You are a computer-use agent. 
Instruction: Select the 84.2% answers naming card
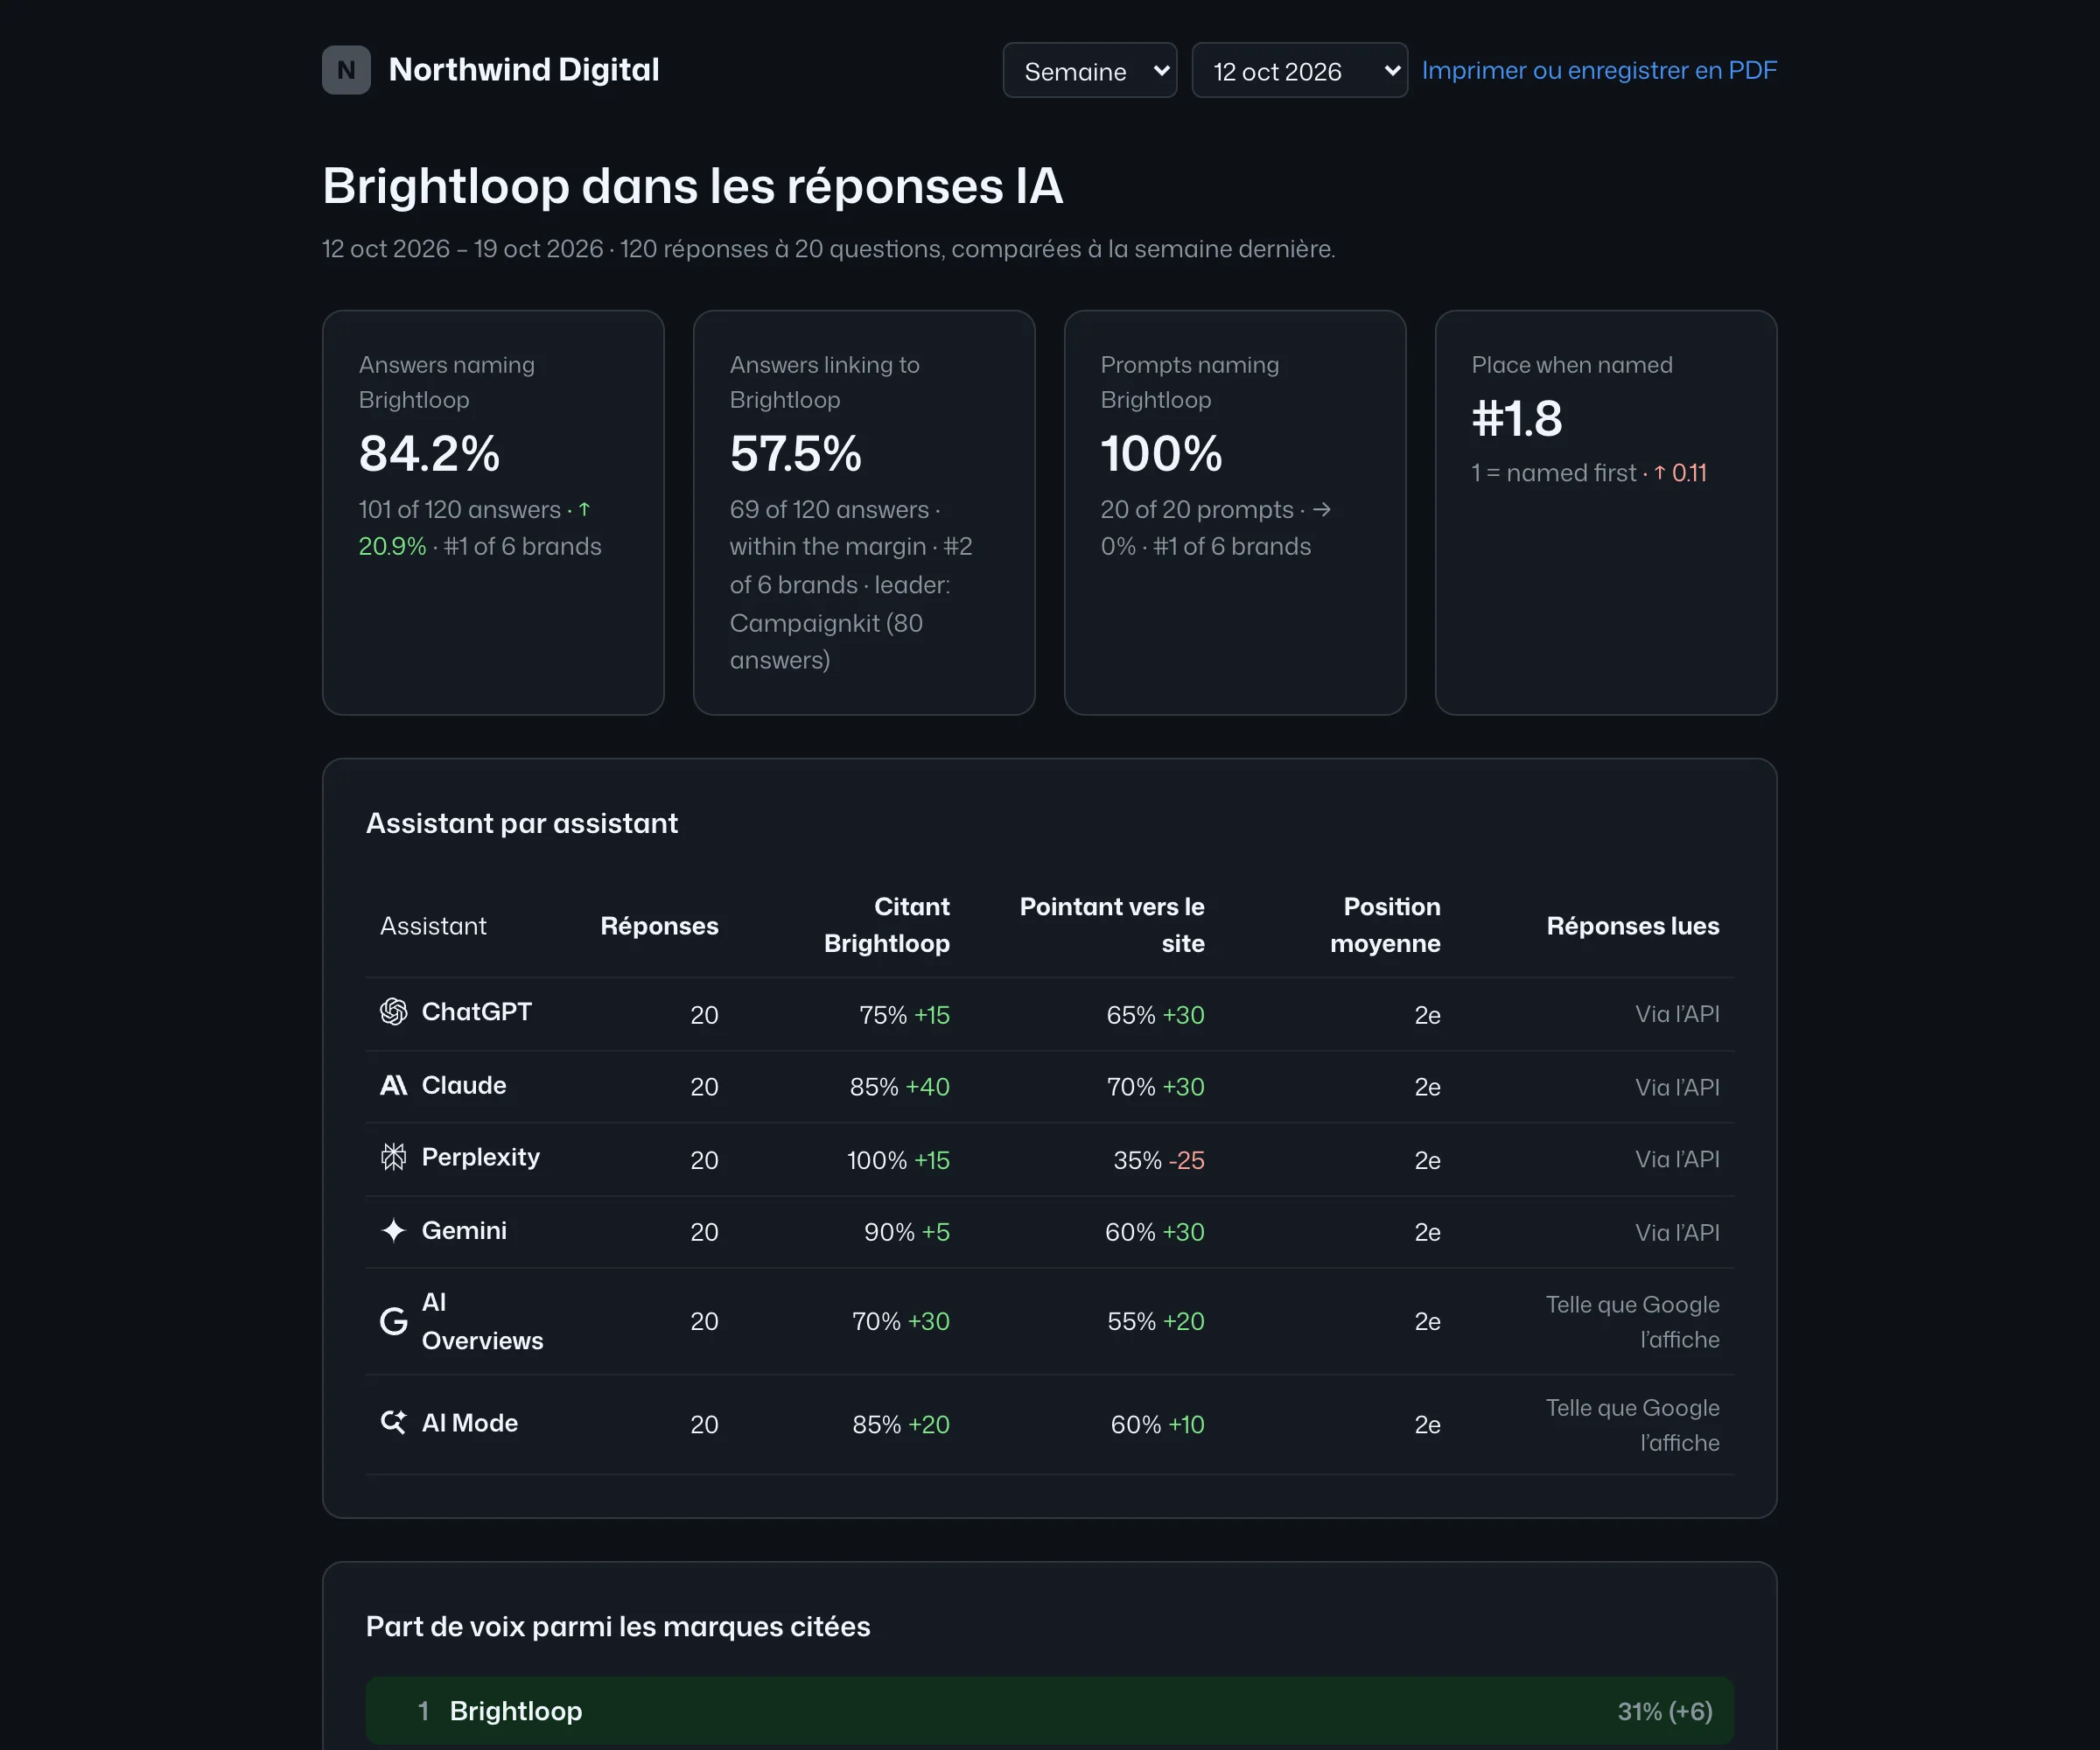pyautogui.click(x=493, y=513)
